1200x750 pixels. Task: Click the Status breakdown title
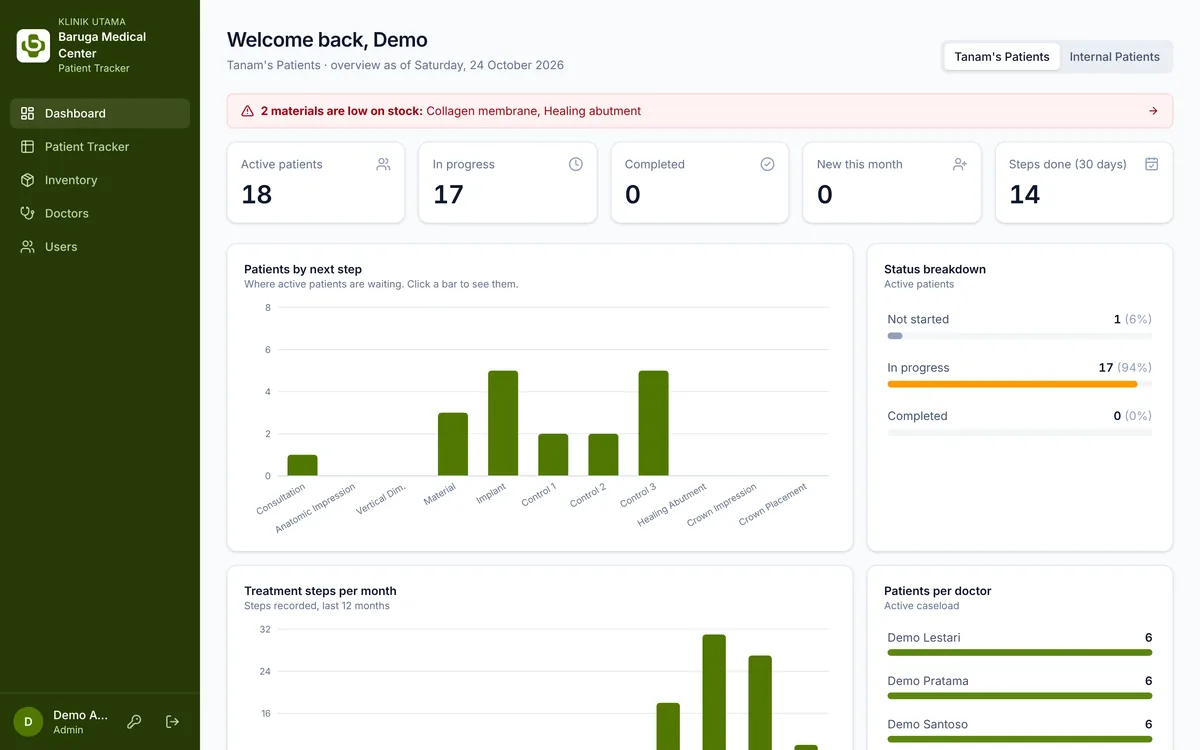pos(935,269)
